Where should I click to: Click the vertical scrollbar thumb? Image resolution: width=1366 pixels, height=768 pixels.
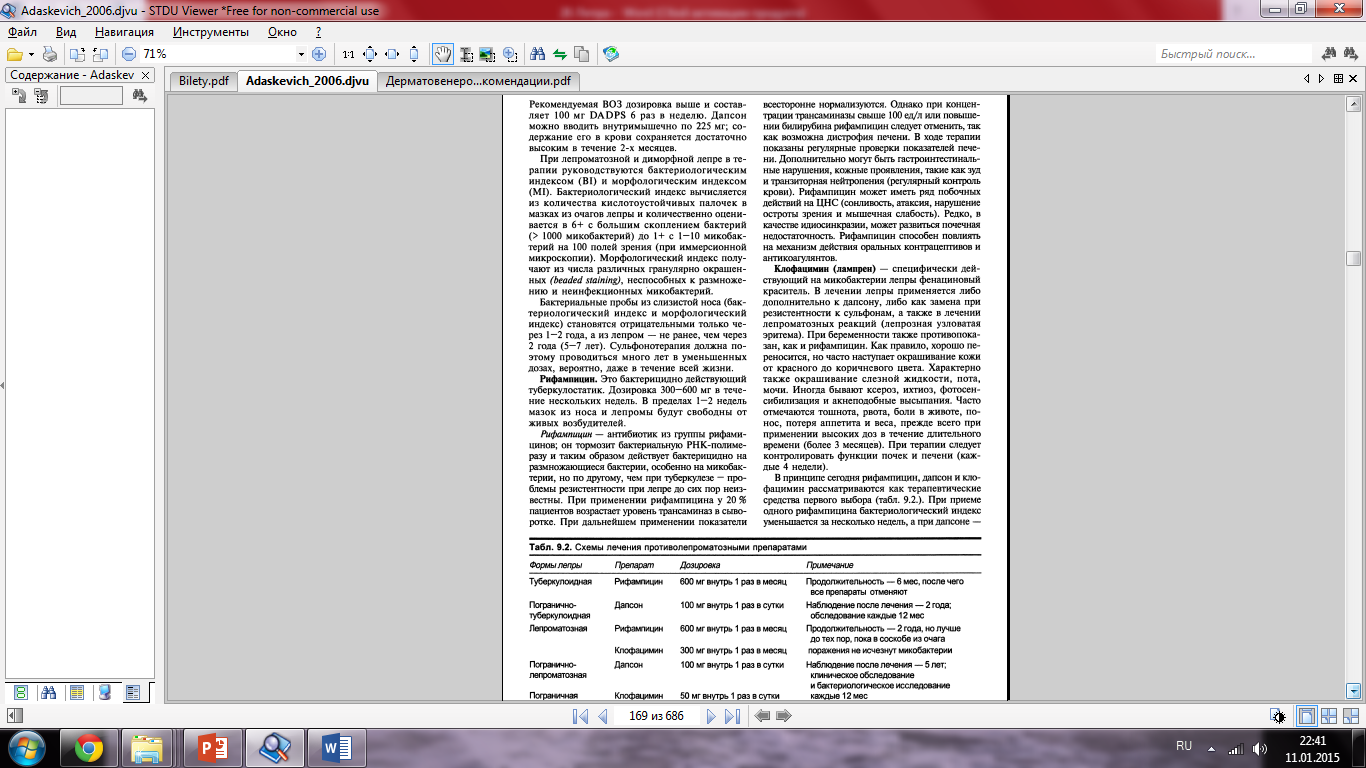point(1354,259)
